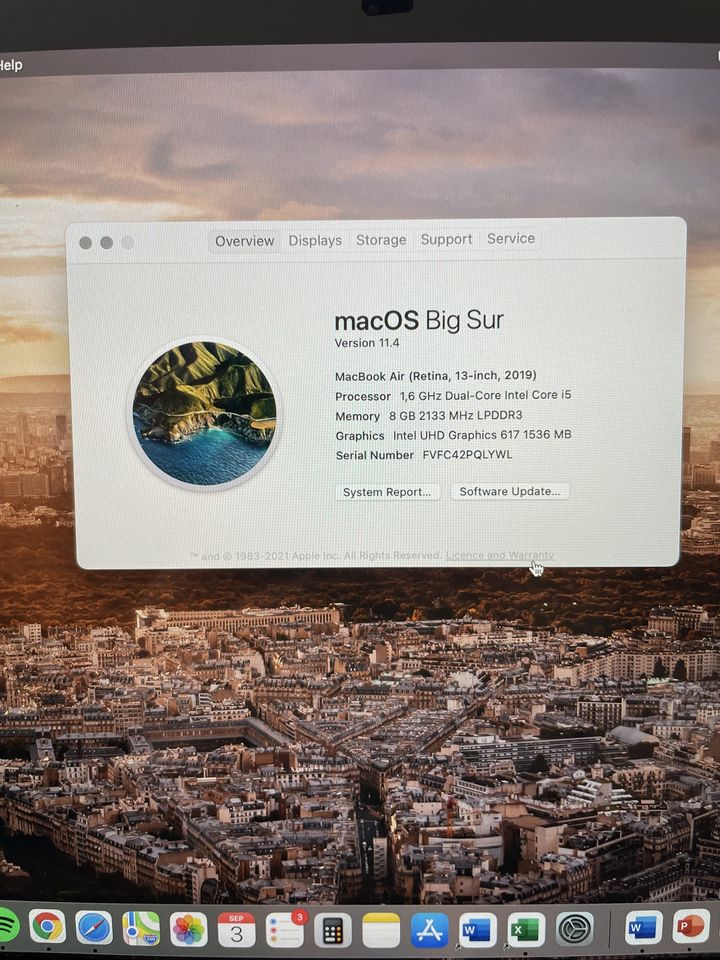720x960 pixels.
Task: Launch Excel from the dock
Action: (x=525, y=929)
